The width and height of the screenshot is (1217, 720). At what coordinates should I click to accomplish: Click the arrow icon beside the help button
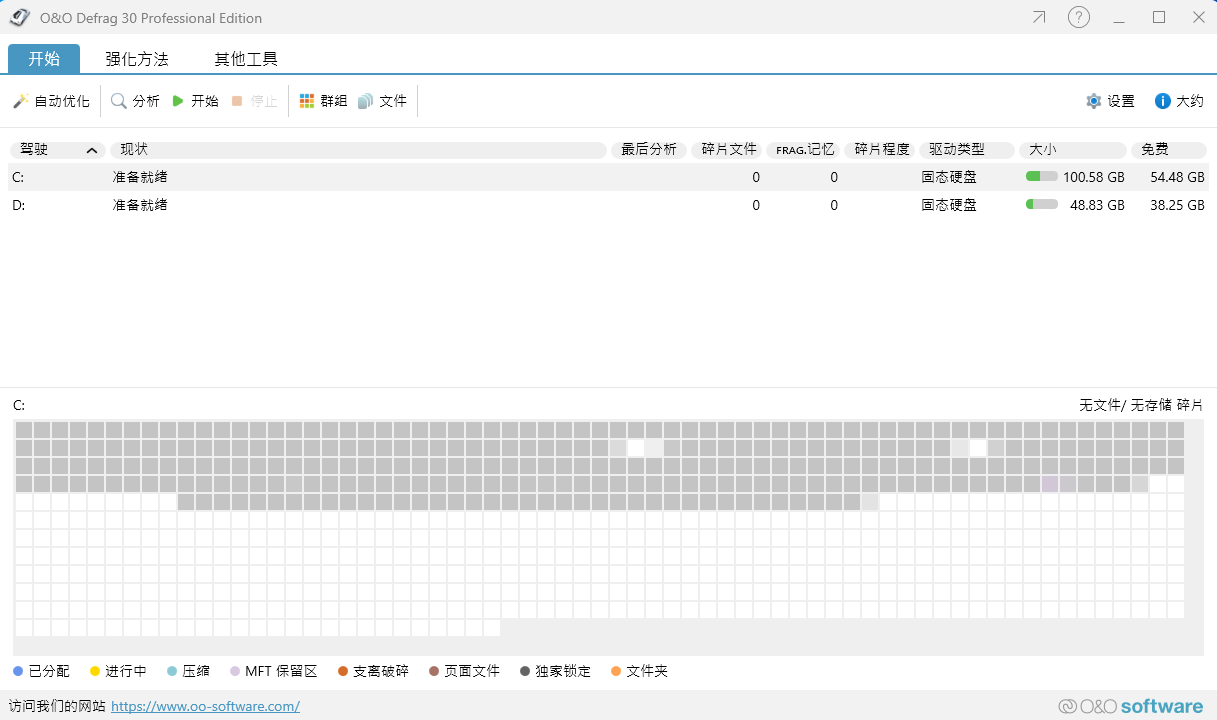tap(1039, 17)
